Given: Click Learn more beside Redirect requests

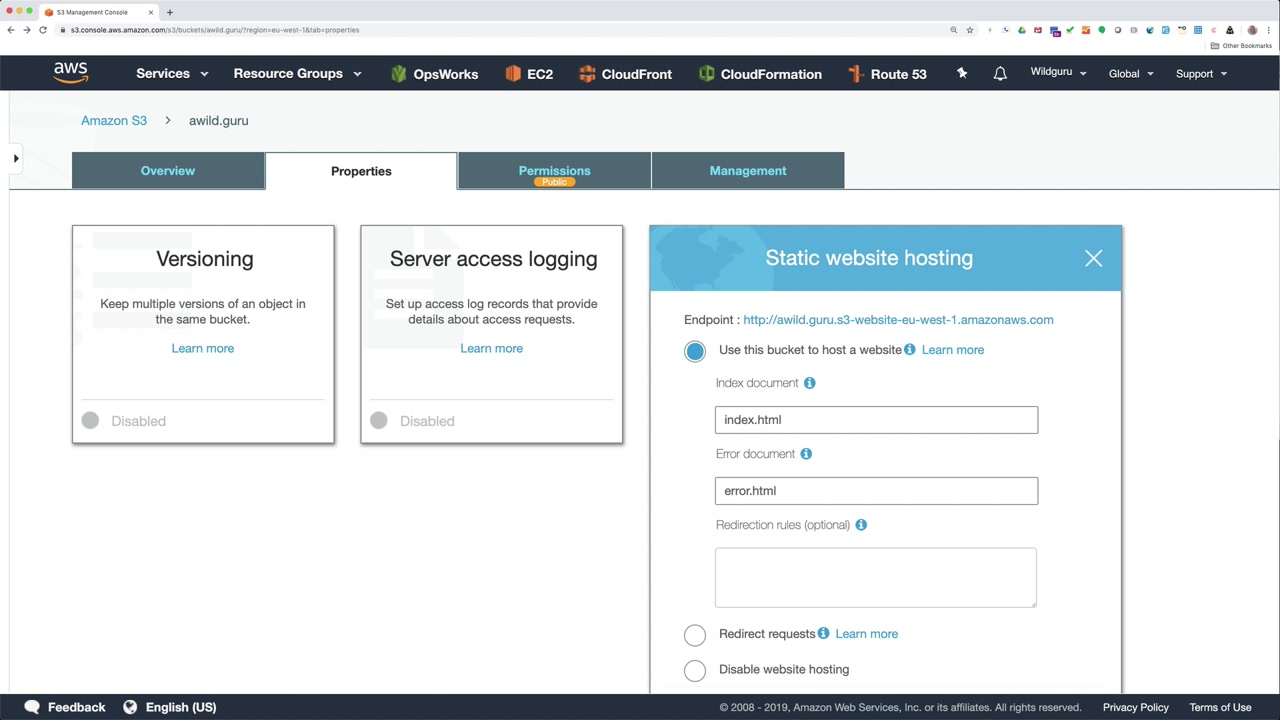Looking at the screenshot, I should (867, 634).
